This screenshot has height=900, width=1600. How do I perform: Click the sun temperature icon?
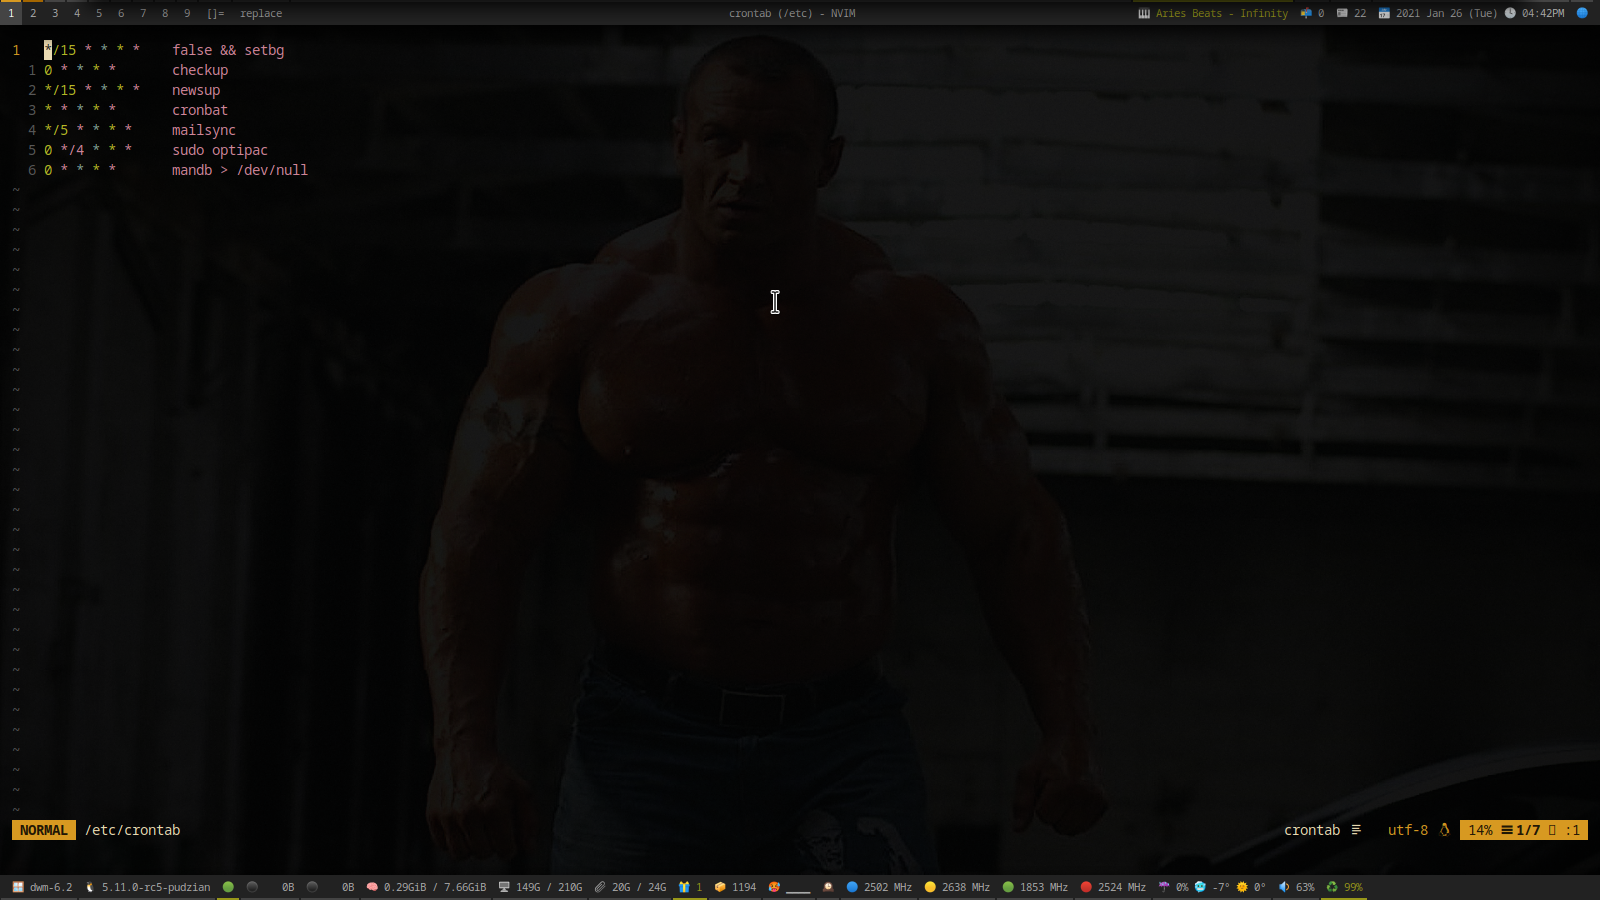coord(1242,887)
